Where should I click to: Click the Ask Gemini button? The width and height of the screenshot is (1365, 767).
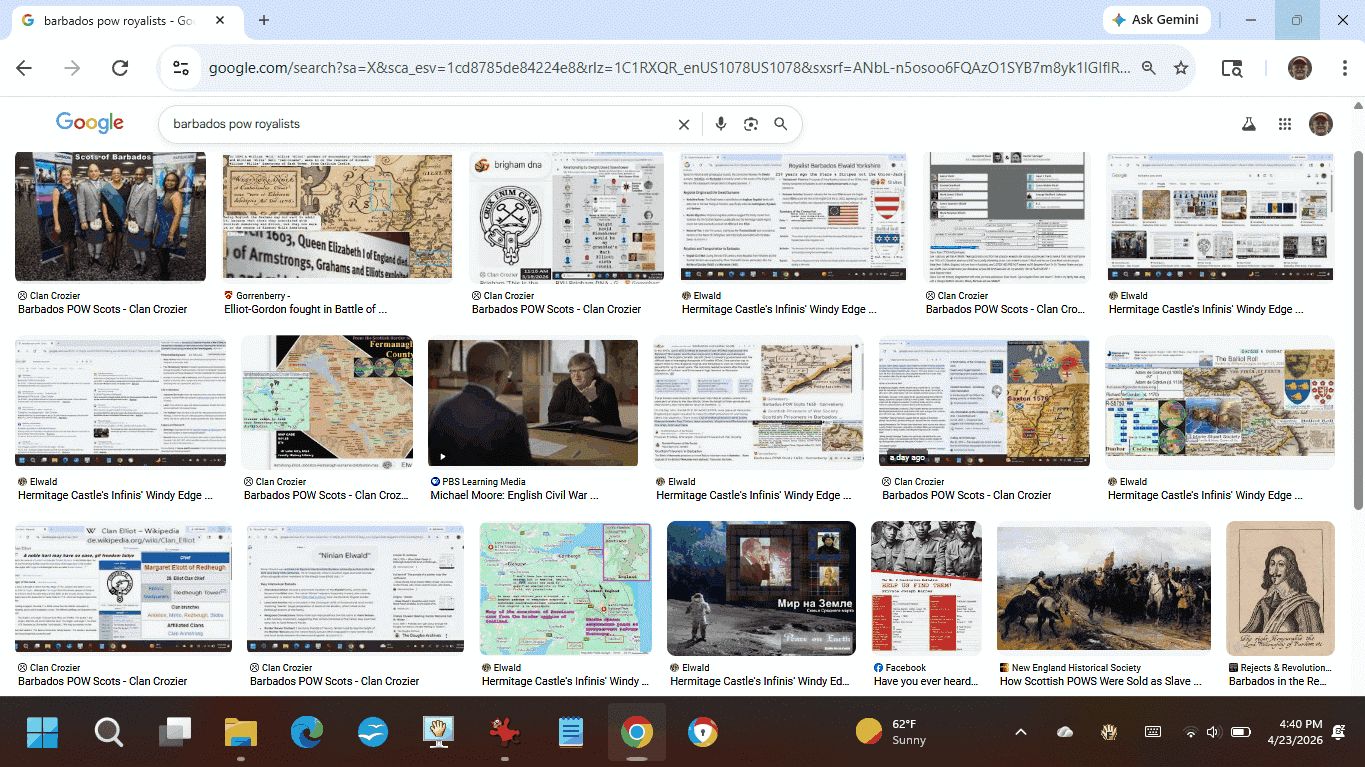click(1156, 20)
